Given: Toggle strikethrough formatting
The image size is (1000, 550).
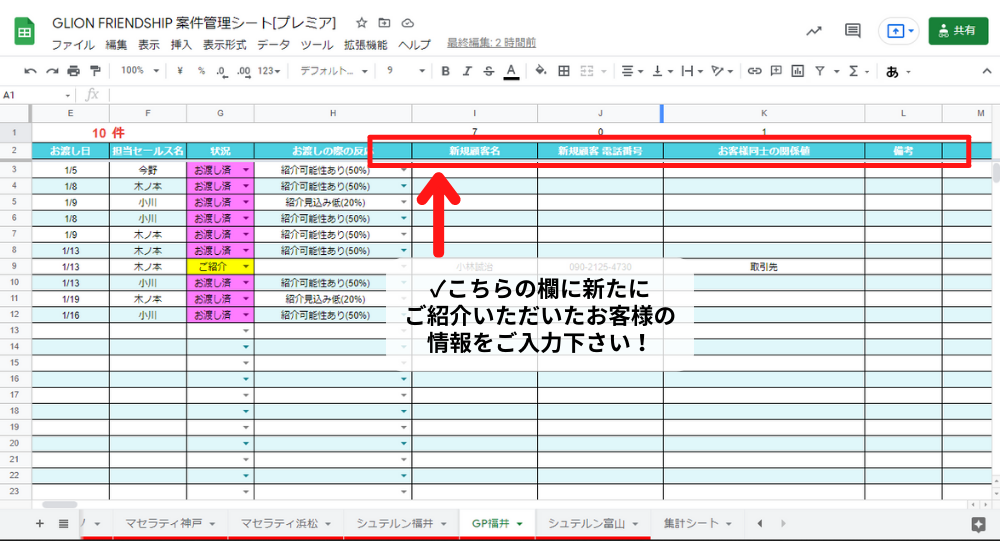Looking at the screenshot, I should pos(488,71).
